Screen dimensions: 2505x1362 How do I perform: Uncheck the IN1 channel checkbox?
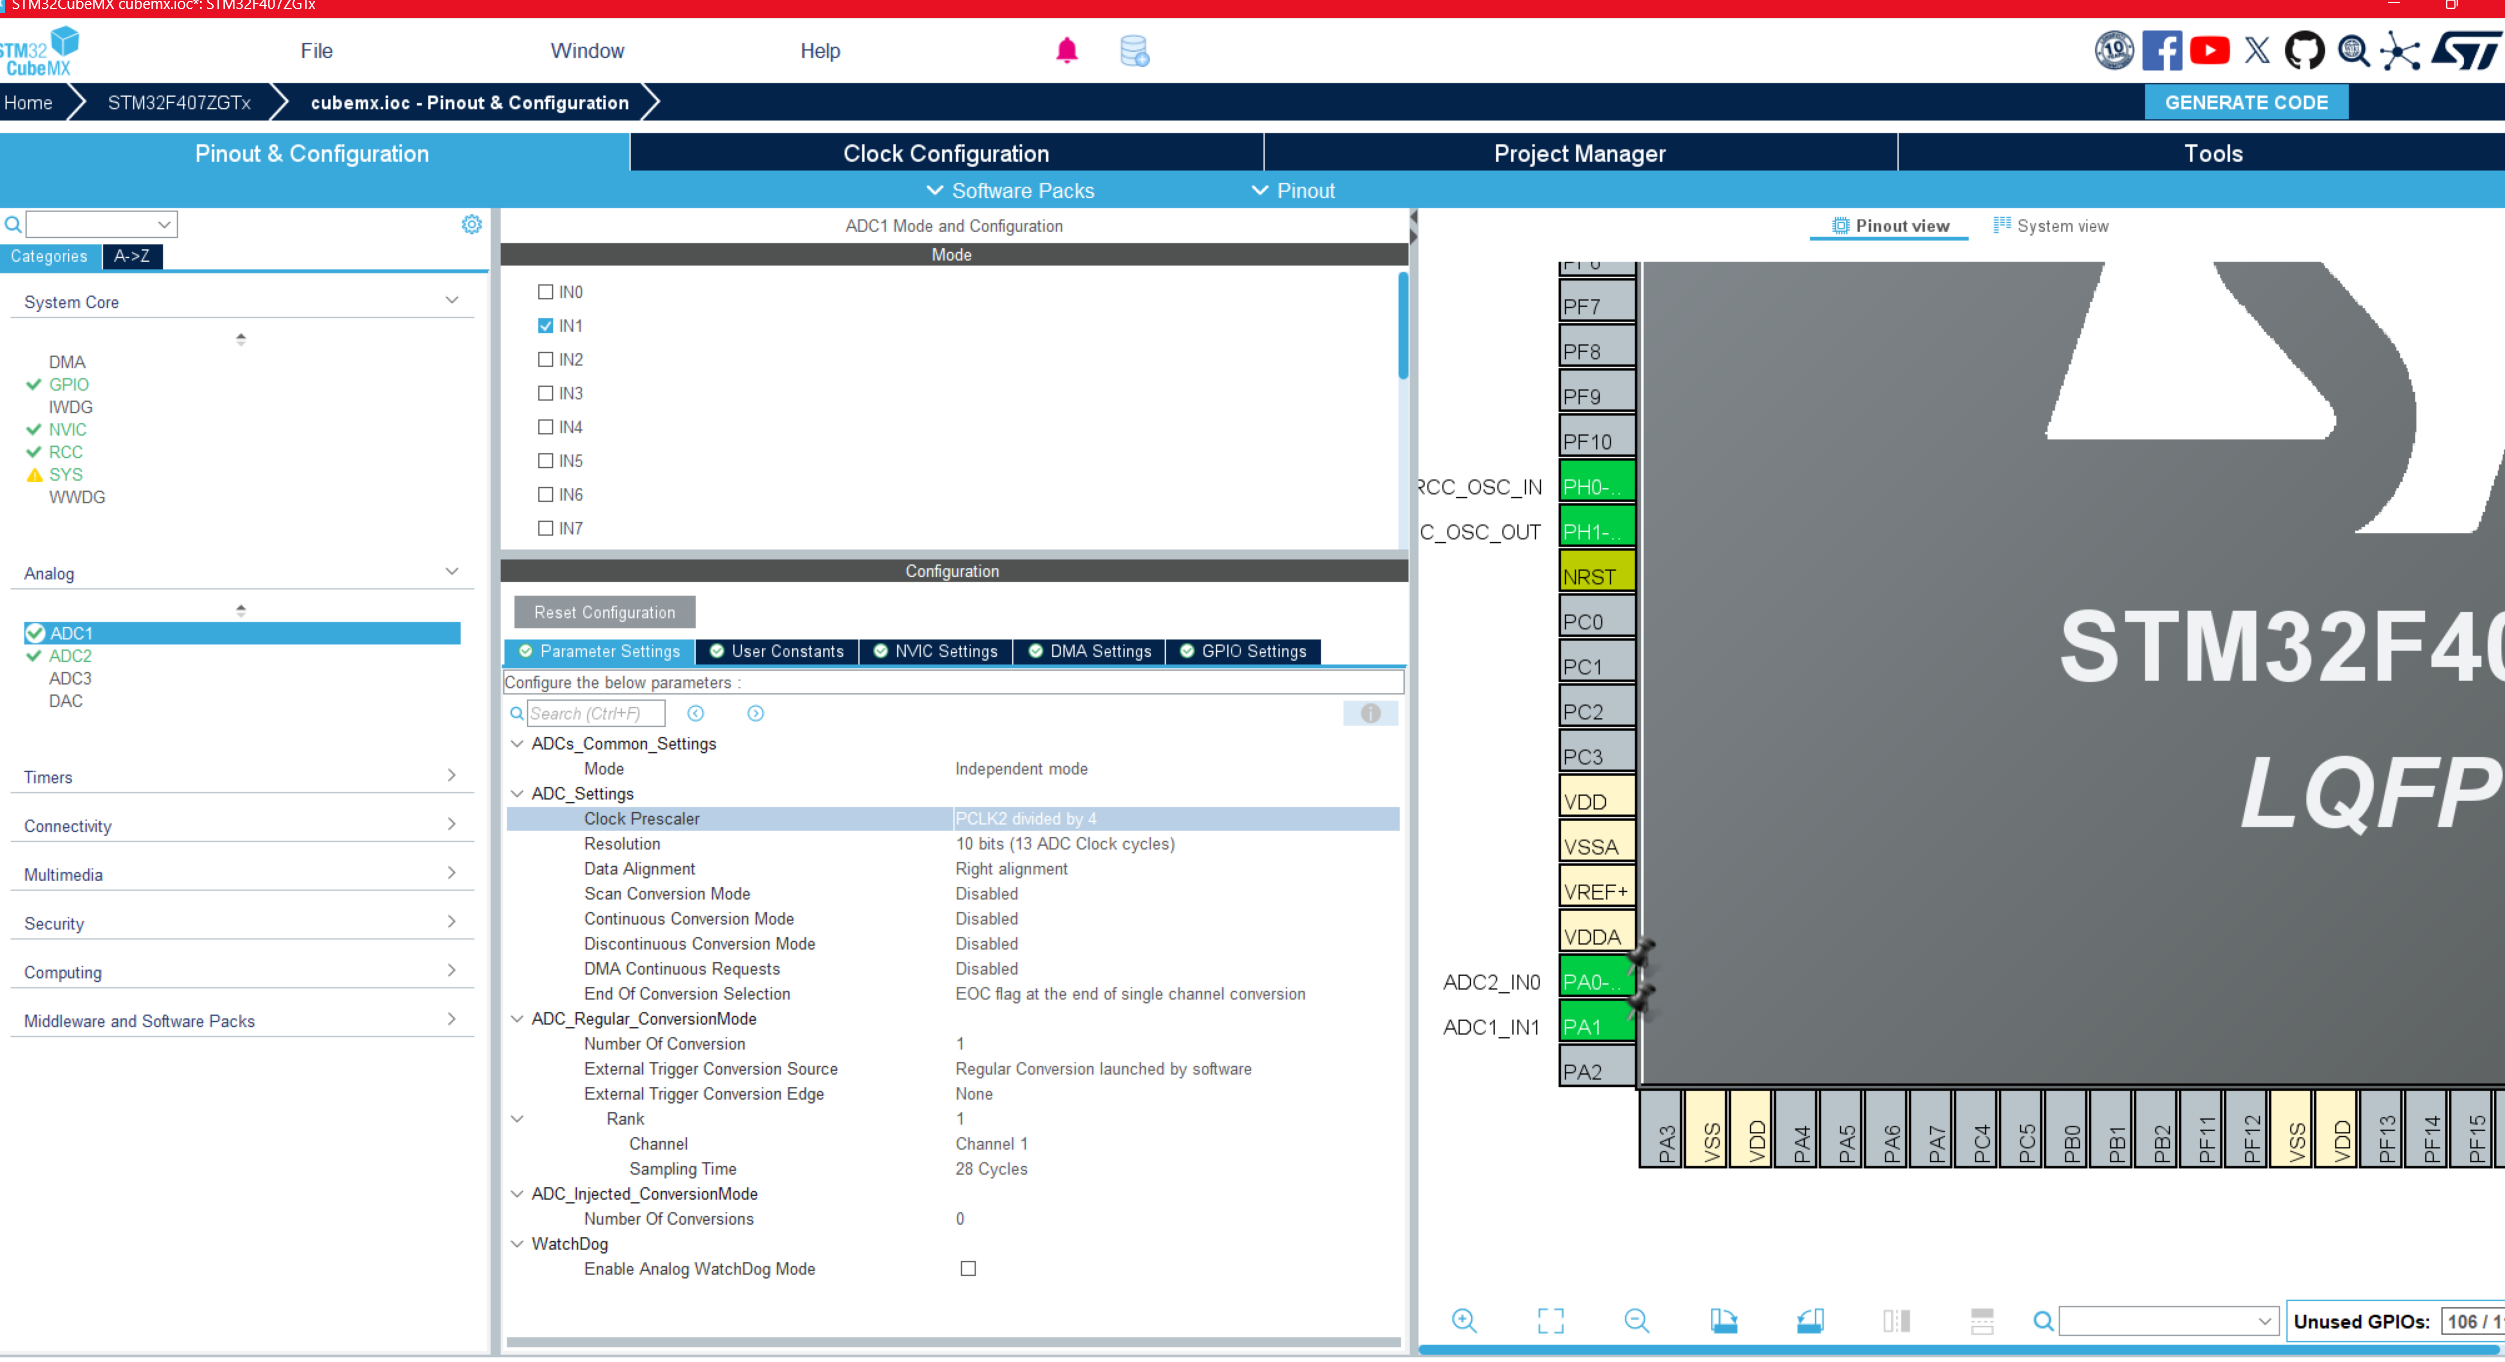pyautogui.click(x=546, y=326)
